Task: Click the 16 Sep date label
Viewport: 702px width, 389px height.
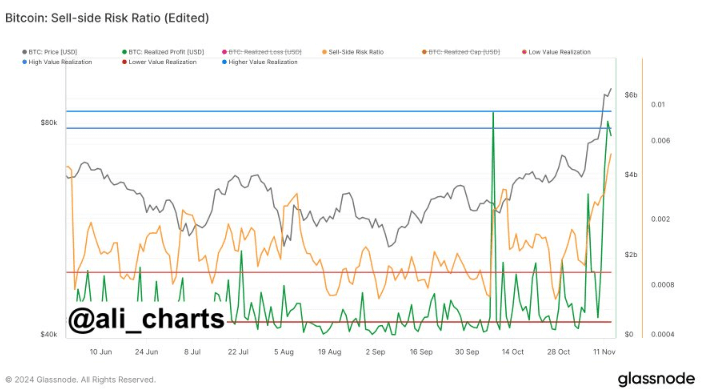Action: (x=421, y=352)
